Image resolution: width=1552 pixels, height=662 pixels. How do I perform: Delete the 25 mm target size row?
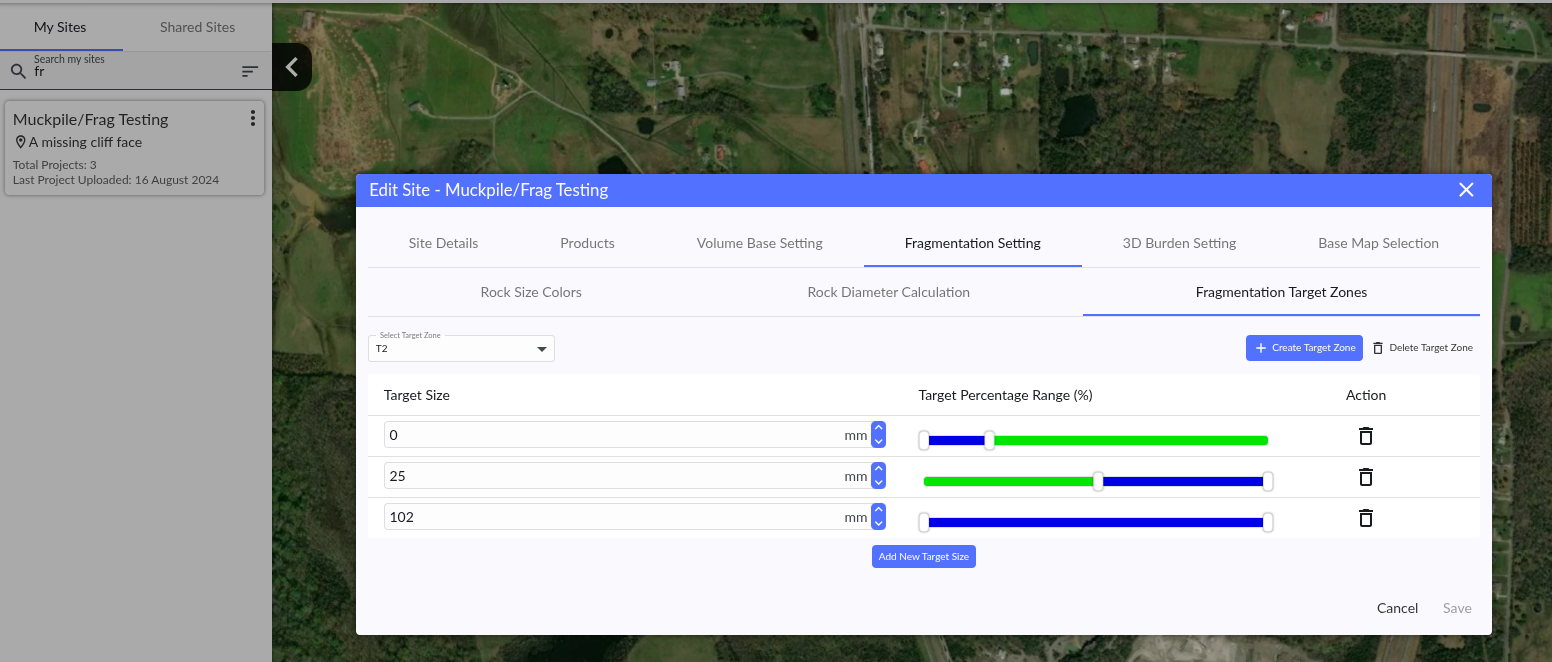(1365, 477)
